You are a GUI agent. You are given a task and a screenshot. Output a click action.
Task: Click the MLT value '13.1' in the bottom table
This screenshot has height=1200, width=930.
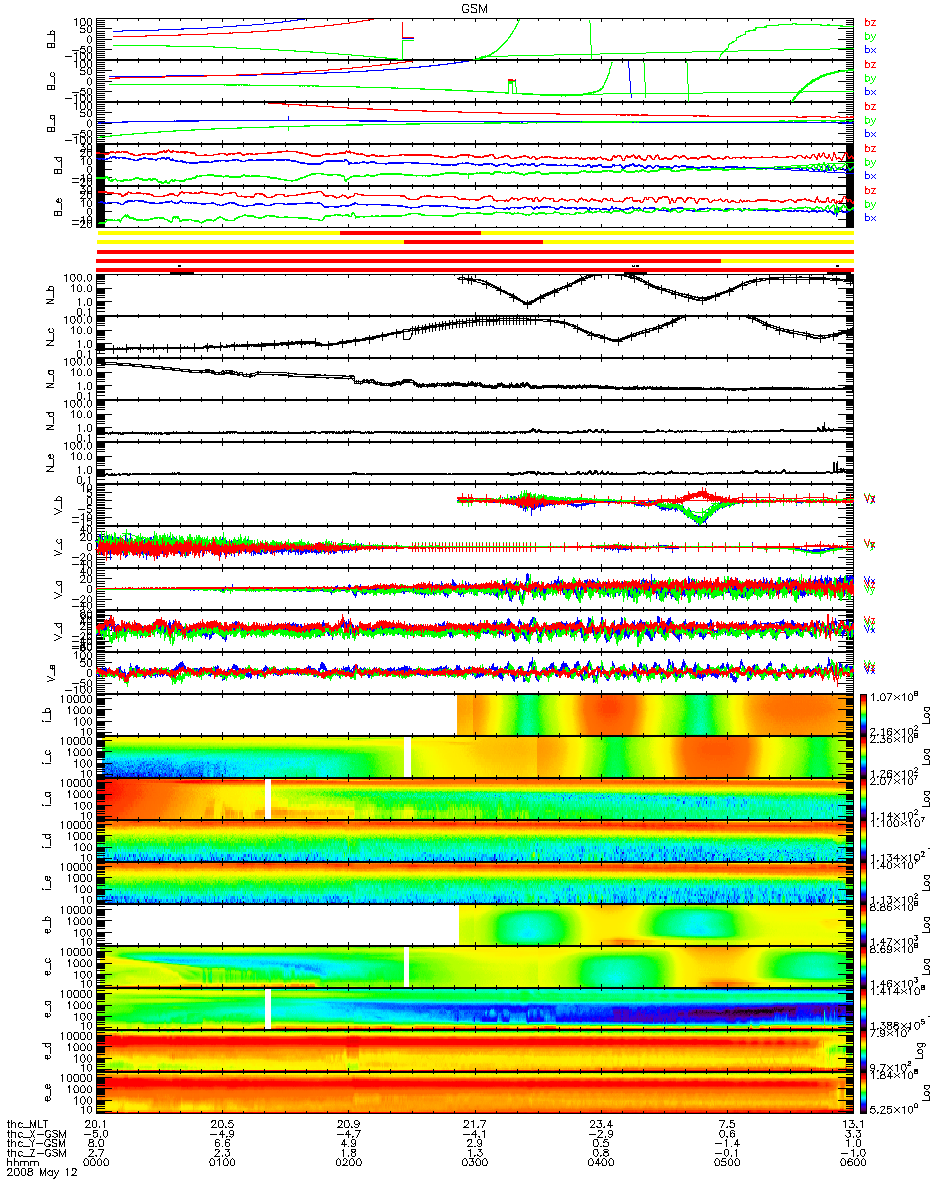click(852, 1123)
